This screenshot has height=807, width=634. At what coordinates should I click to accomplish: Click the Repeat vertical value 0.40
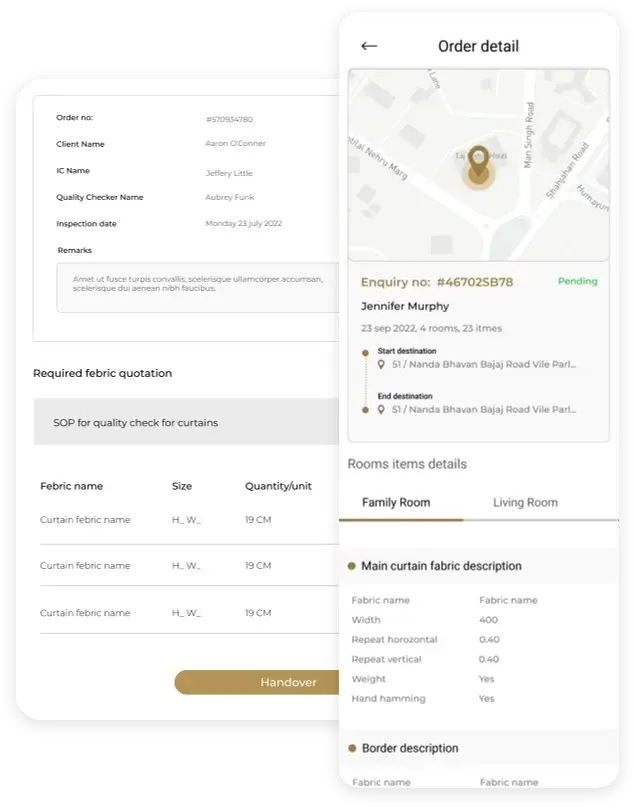(489, 659)
